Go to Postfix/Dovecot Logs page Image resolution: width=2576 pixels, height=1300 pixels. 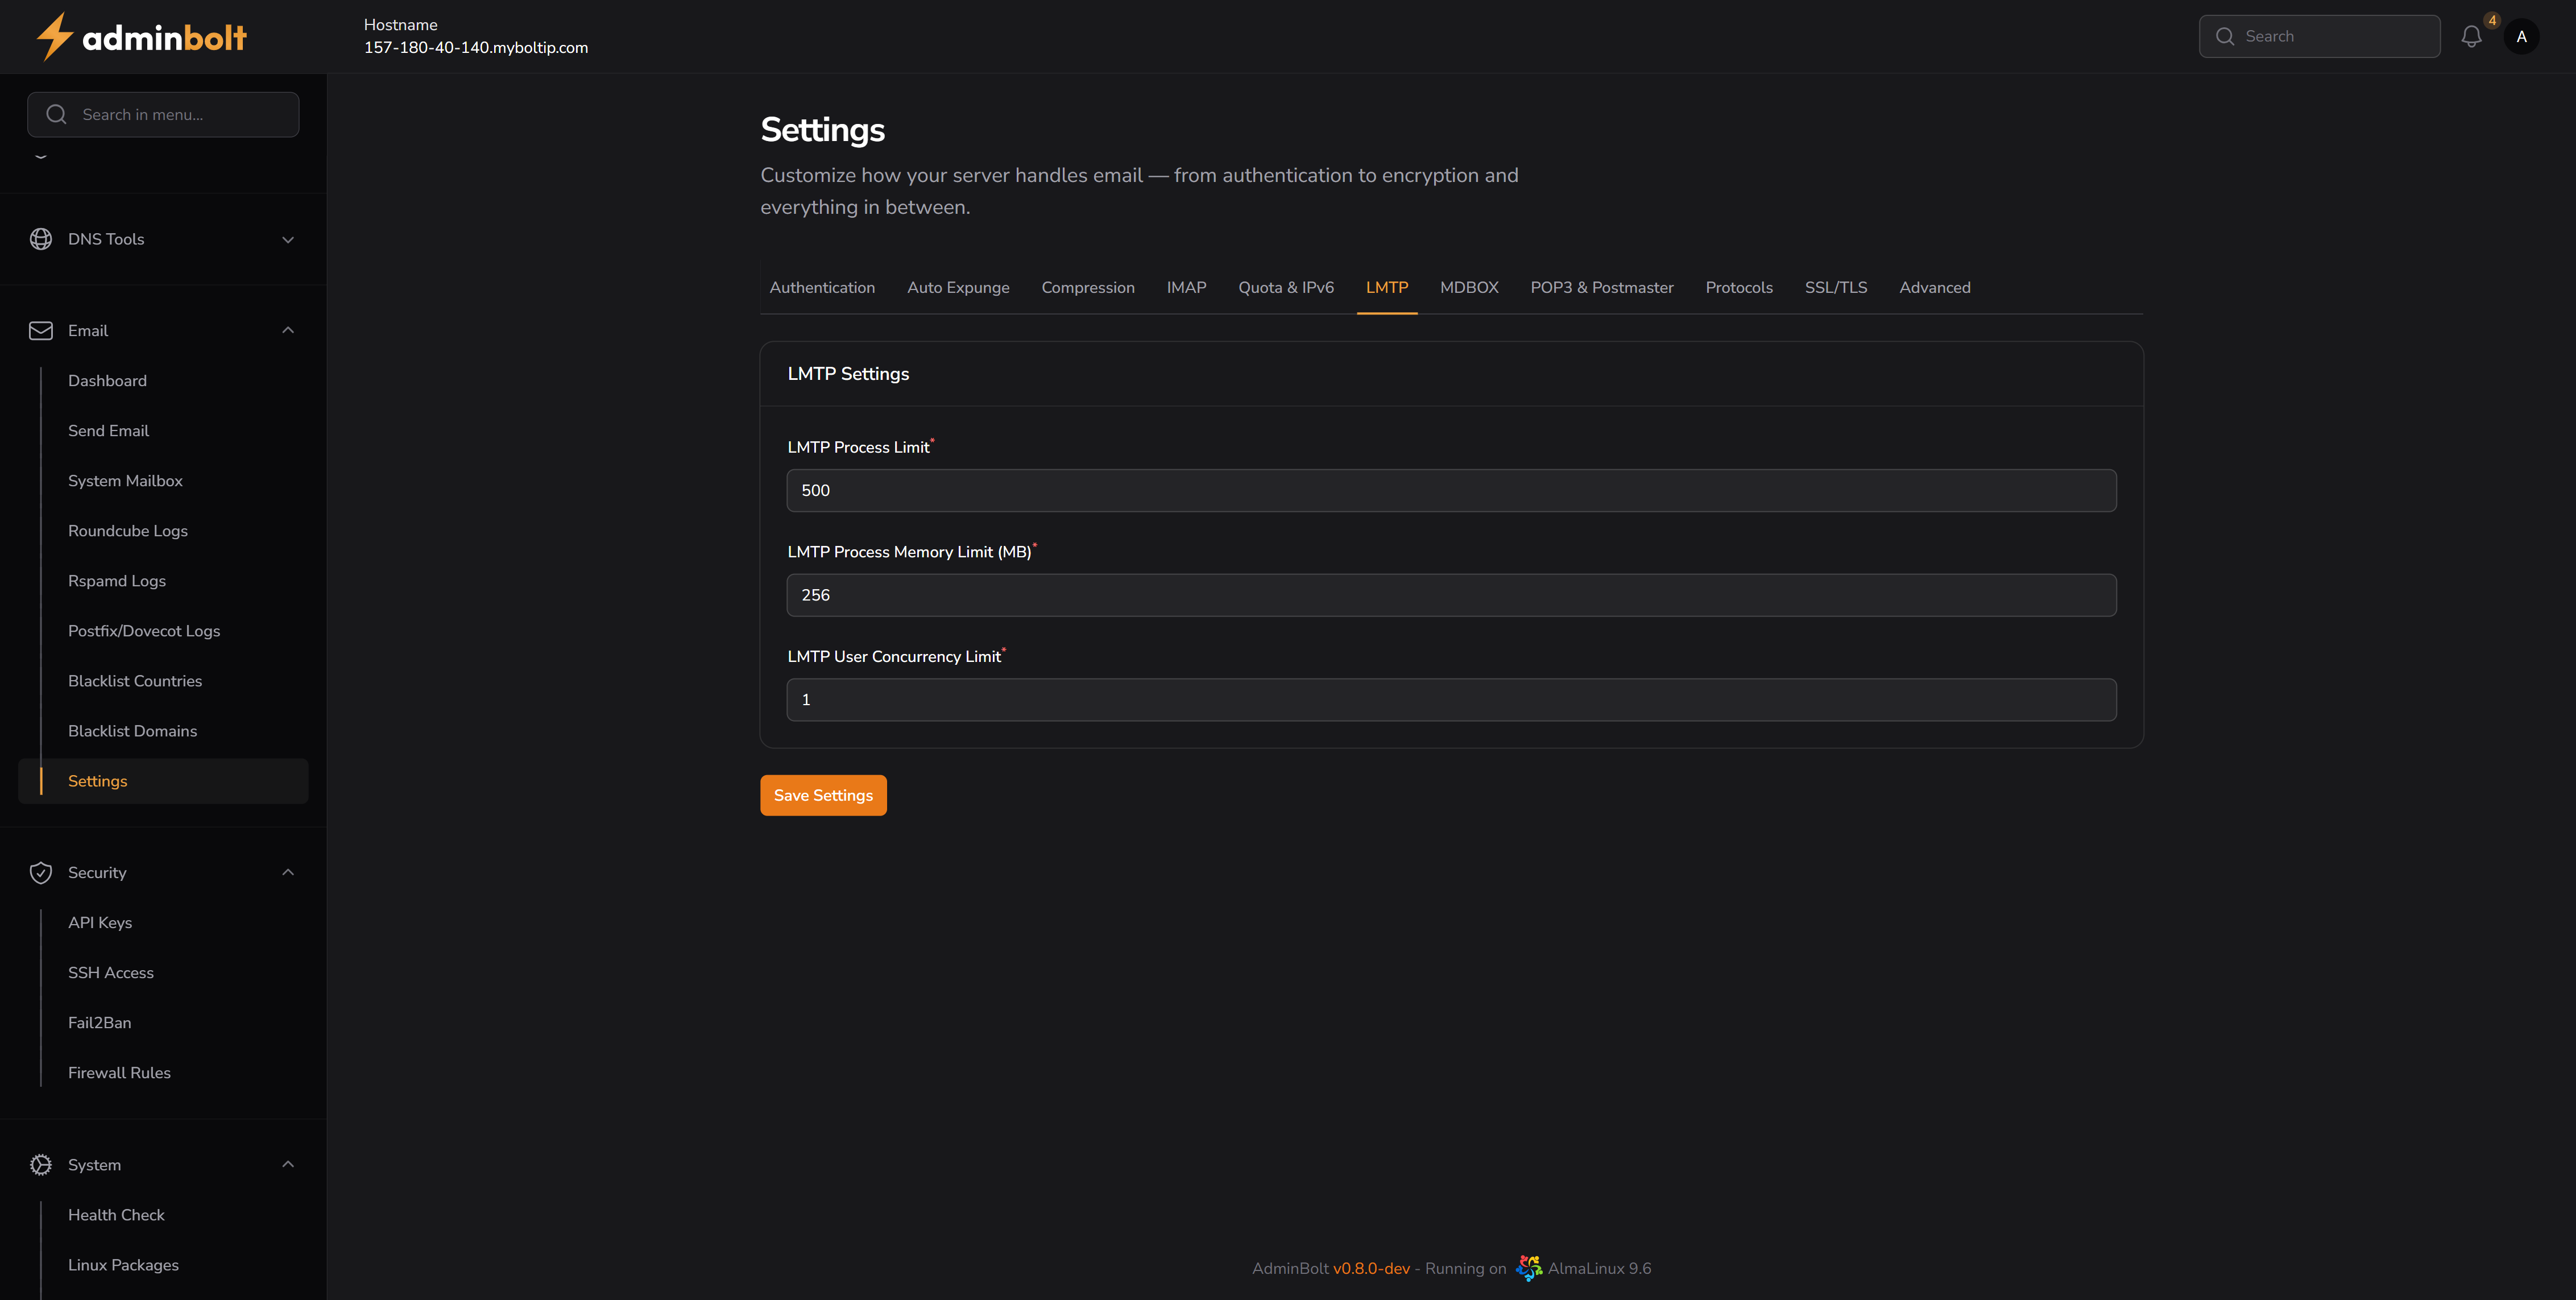coord(144,631)
